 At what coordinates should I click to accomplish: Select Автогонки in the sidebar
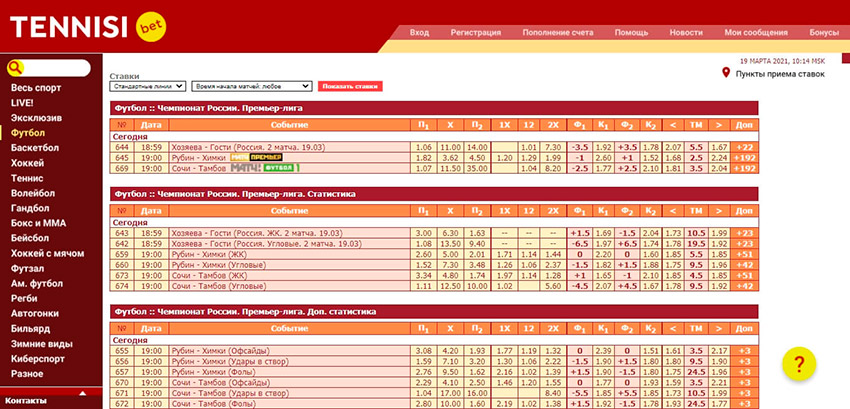click(35, 314)
